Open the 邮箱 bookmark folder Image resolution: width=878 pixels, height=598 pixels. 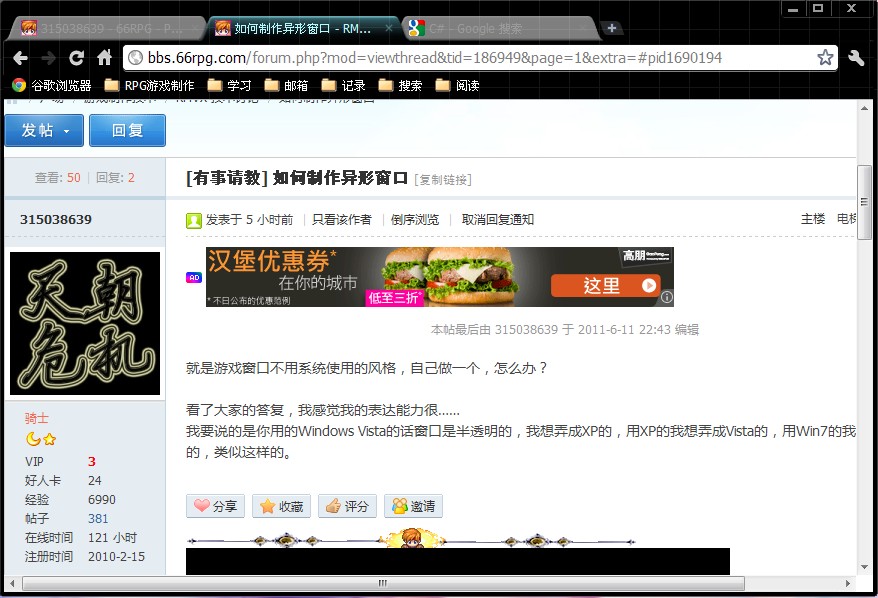click(286, 86)
